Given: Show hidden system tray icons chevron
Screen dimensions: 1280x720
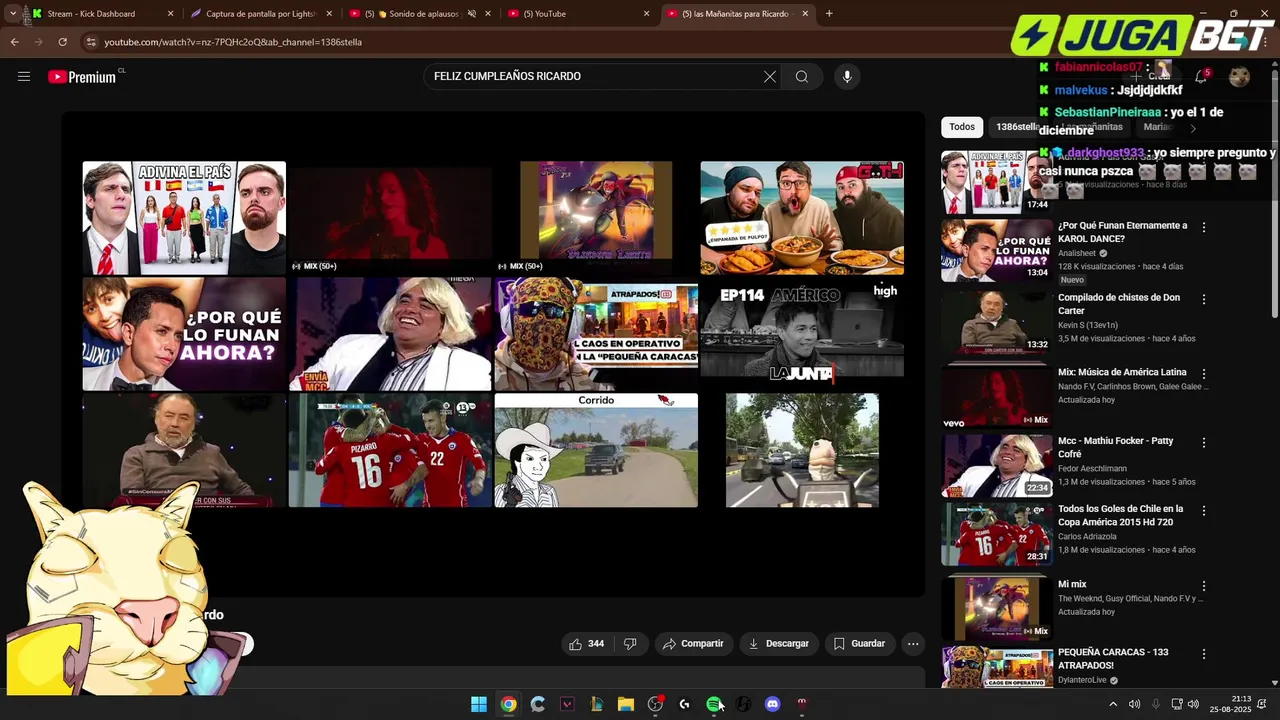Looking at the screenshot, I should pos(1111,704).
